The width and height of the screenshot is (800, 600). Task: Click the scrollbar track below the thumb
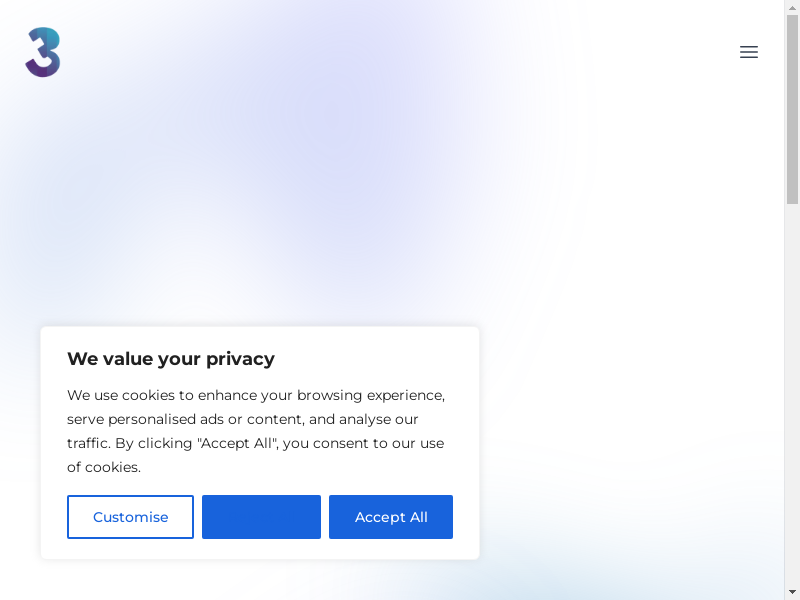click(792, 400)
